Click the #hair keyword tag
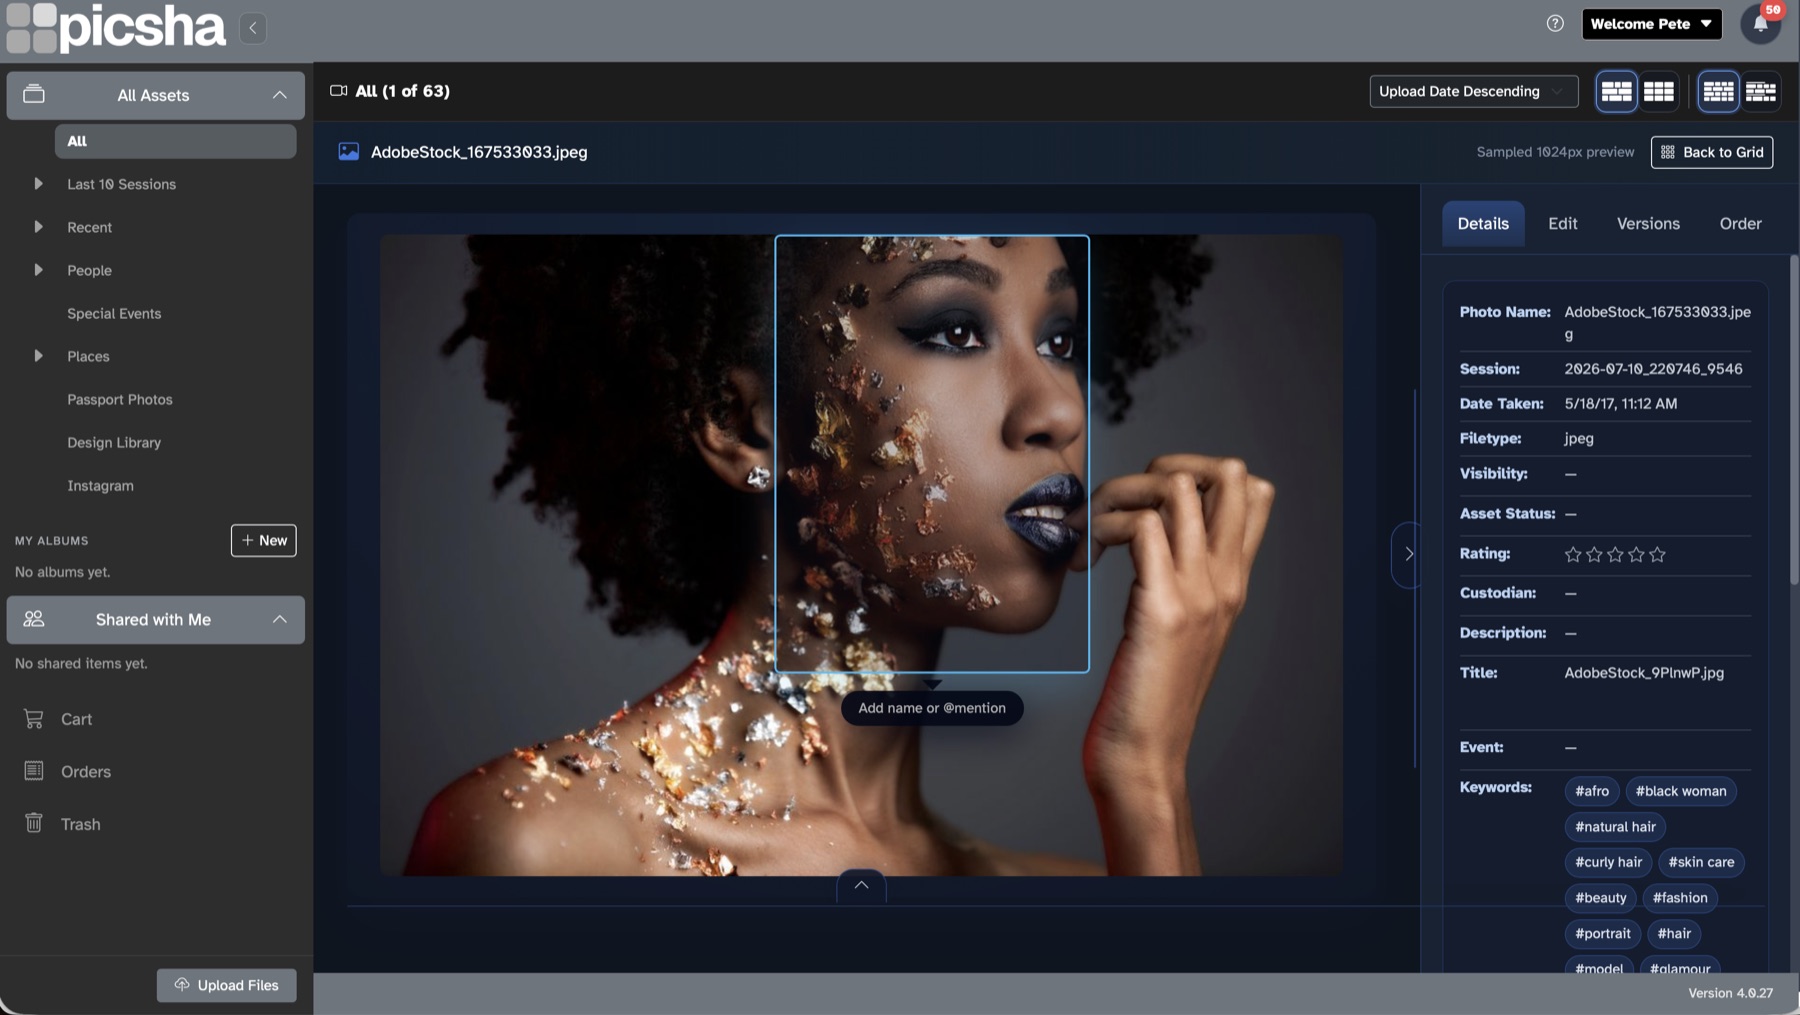 1674,934
